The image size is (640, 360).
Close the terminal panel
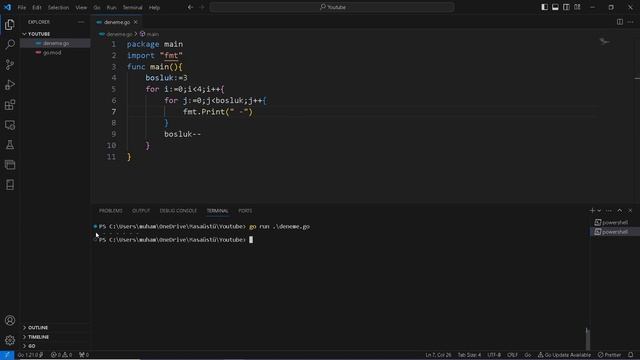click(630, 211)
